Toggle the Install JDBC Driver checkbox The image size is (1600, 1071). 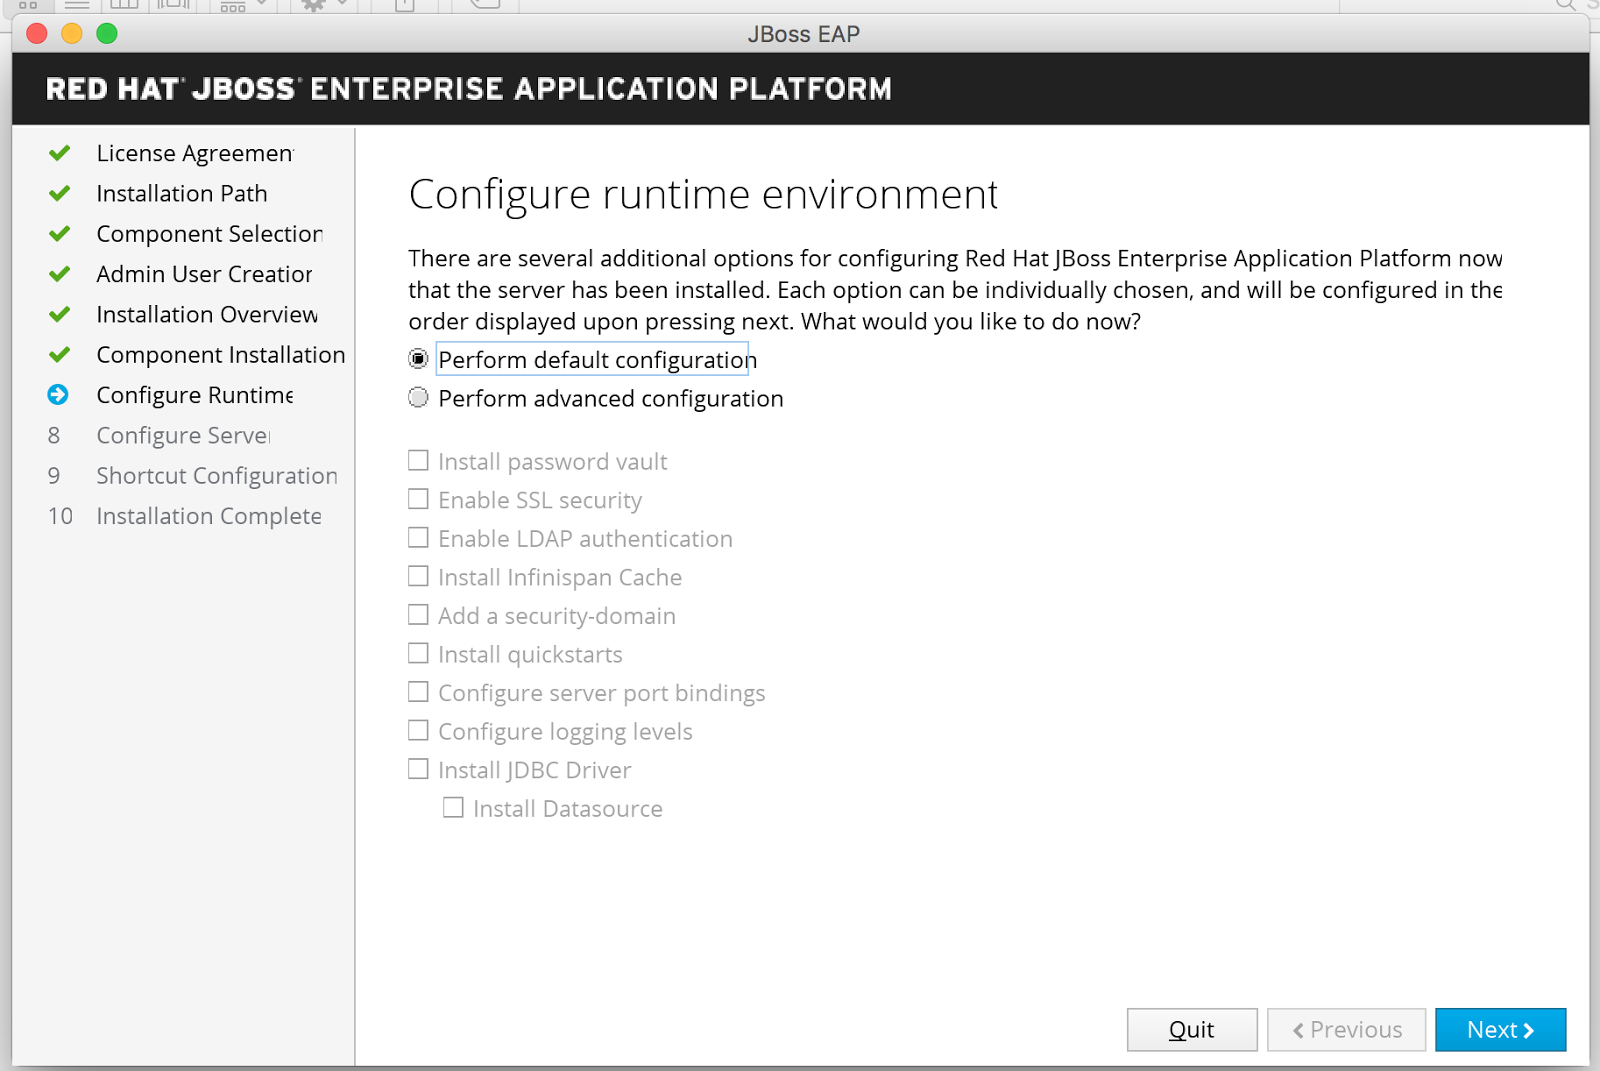[x=418, y=769]
